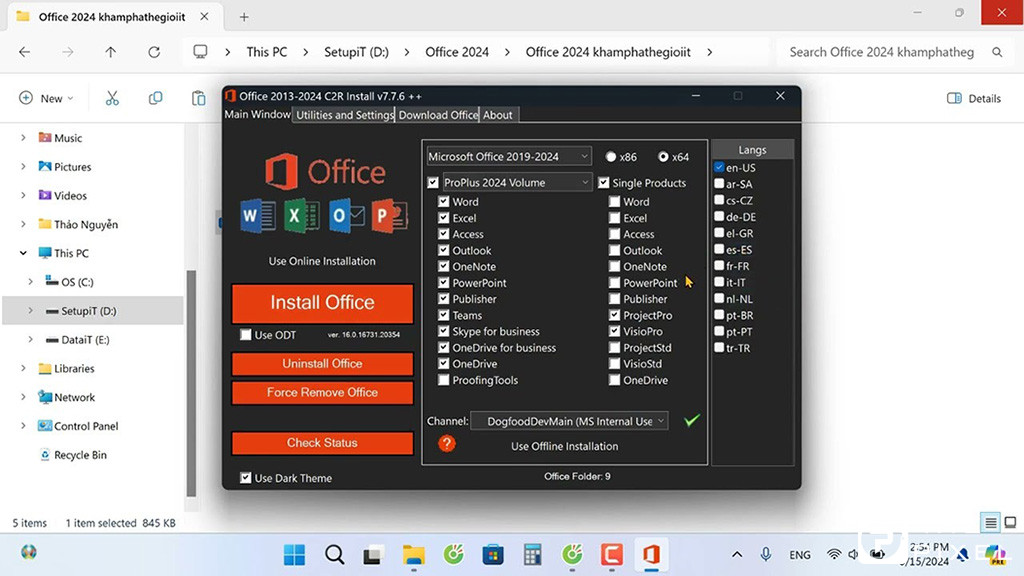Switch to Utilities and Settings tab

click(x=345, y=115)
